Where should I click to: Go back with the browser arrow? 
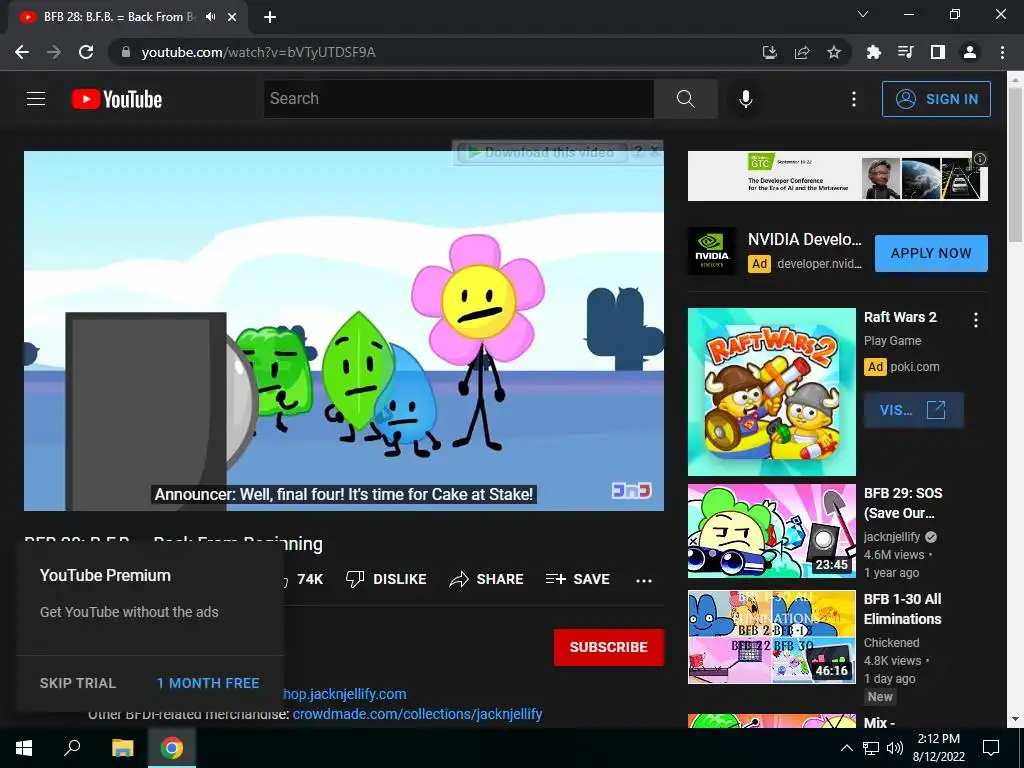click(22, 52)
